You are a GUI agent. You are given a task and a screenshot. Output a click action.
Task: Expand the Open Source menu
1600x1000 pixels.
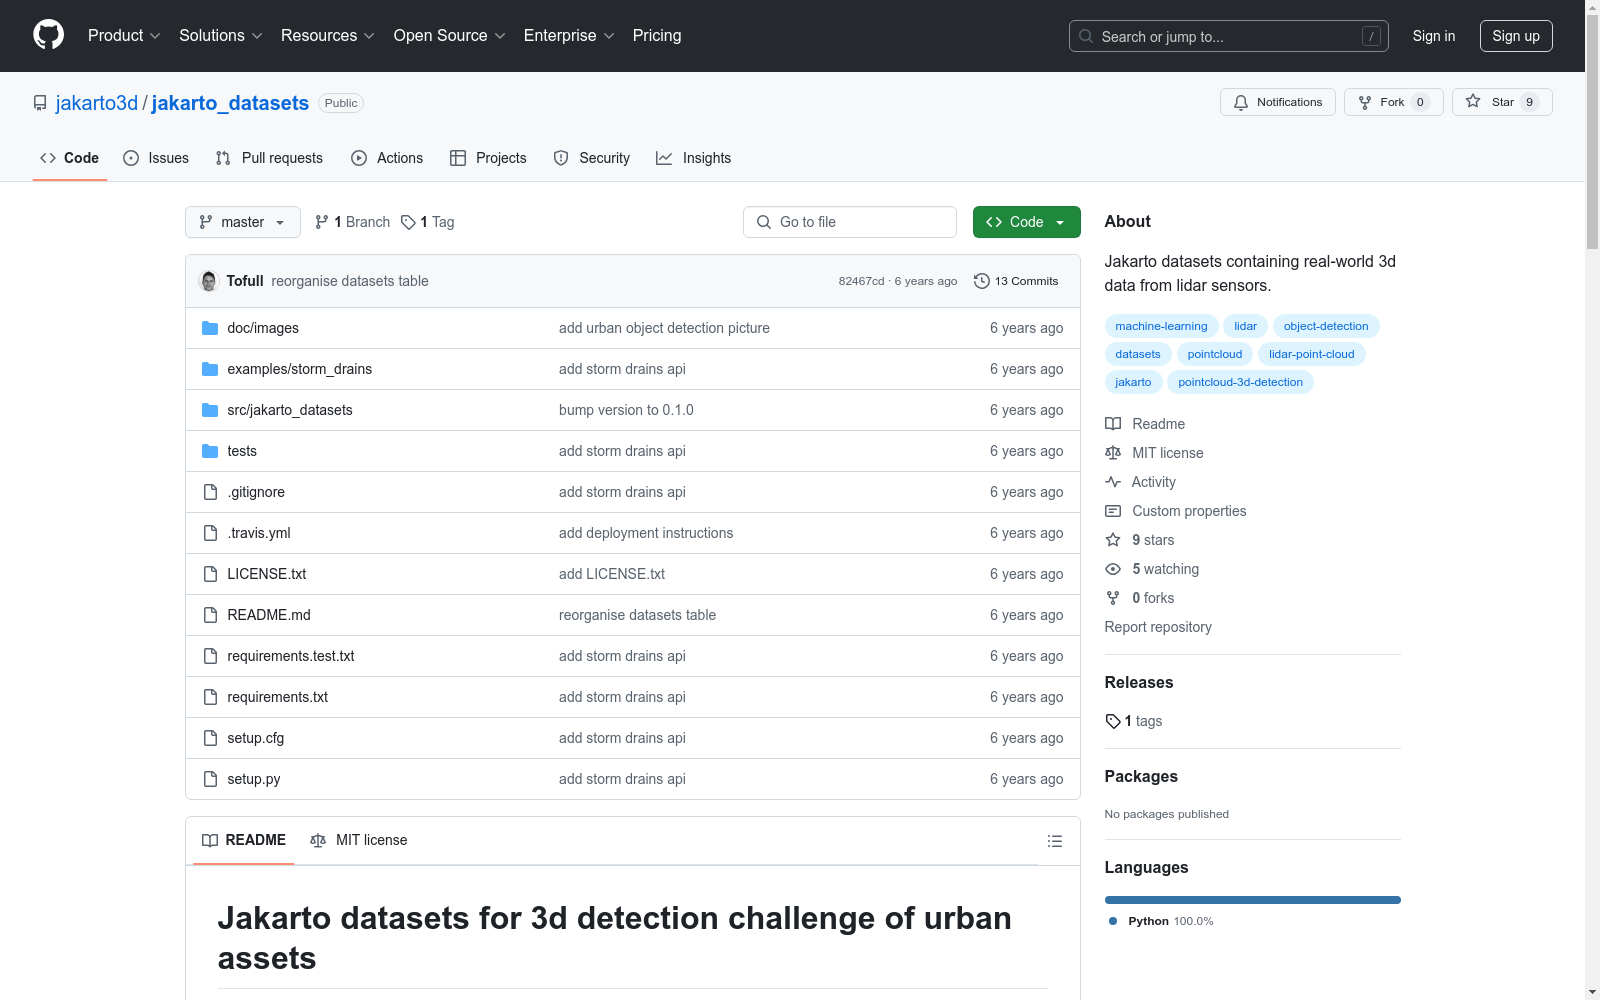click(450, 36)
